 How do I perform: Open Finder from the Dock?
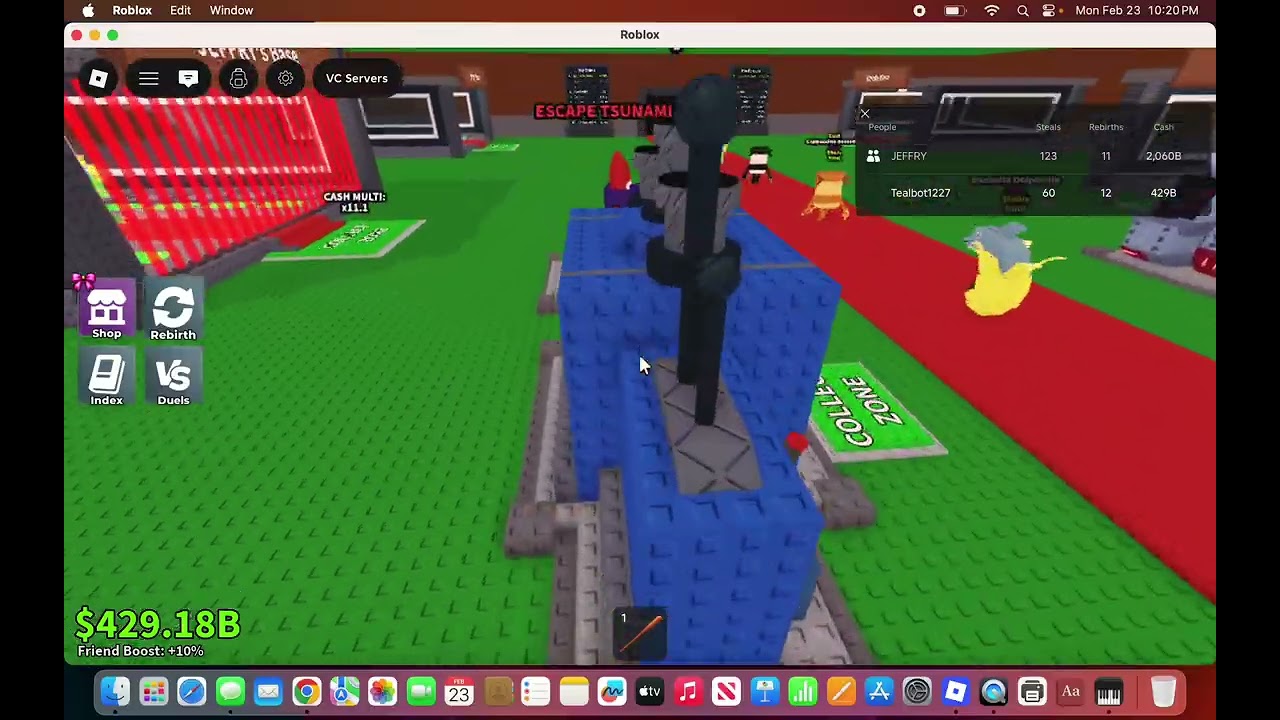(x=115, y=691)
